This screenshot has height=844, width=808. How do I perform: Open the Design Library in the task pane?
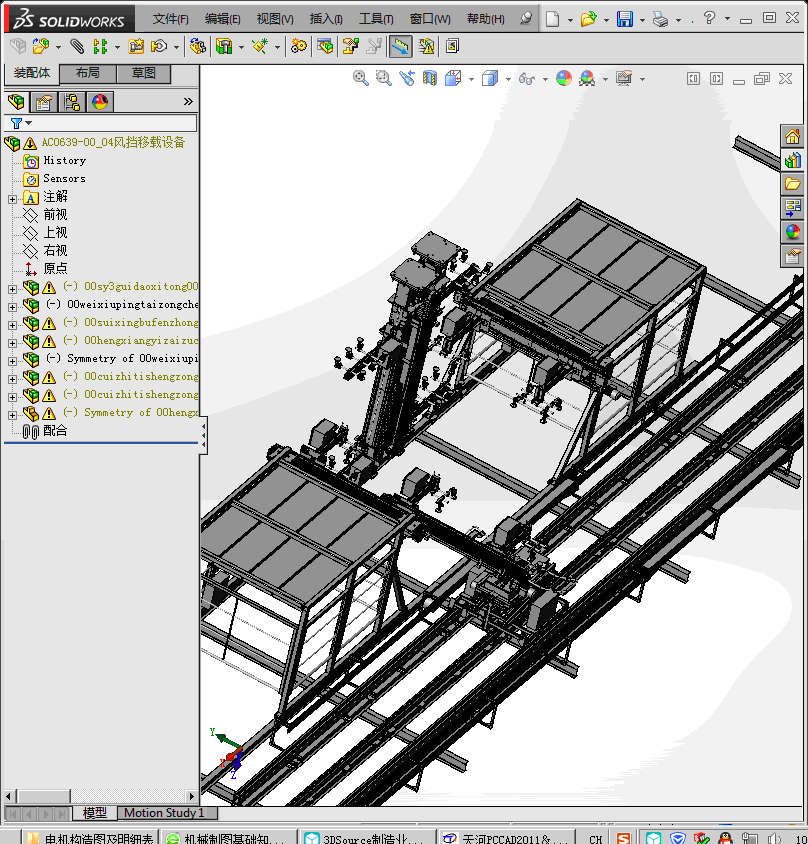[x=793, y=160]
